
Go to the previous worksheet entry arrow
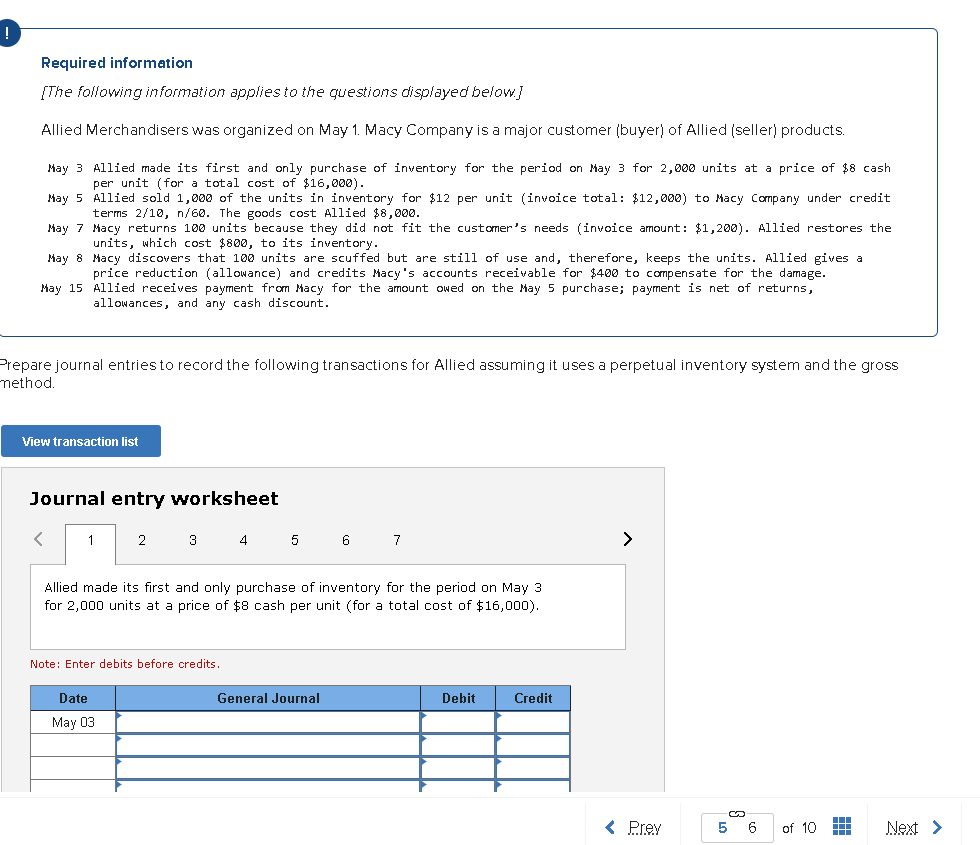(39, 539)
